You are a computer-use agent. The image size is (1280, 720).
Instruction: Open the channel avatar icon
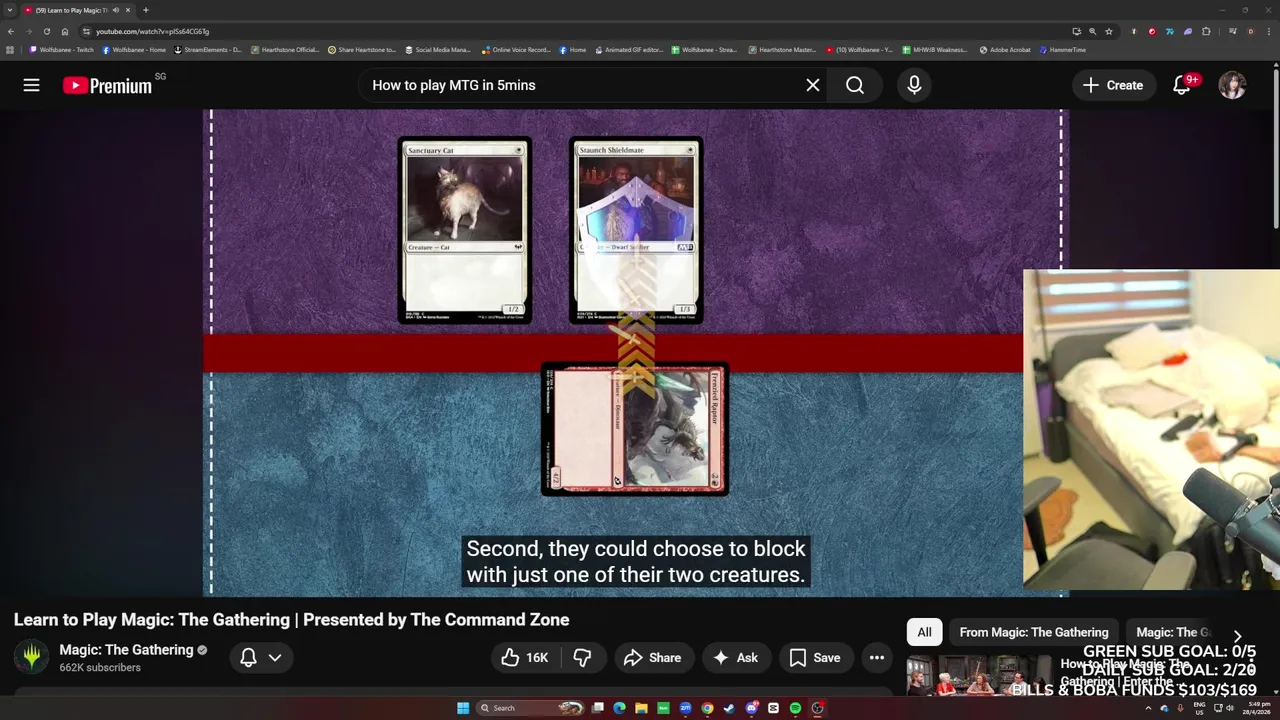(x=32, y=657)
